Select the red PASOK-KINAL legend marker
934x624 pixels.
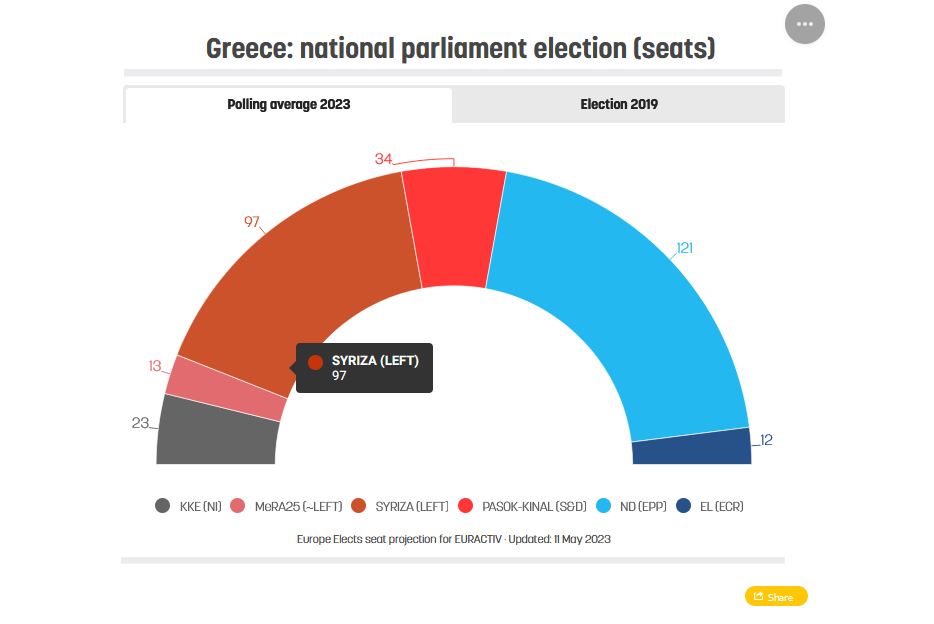(x=466, y=506)
